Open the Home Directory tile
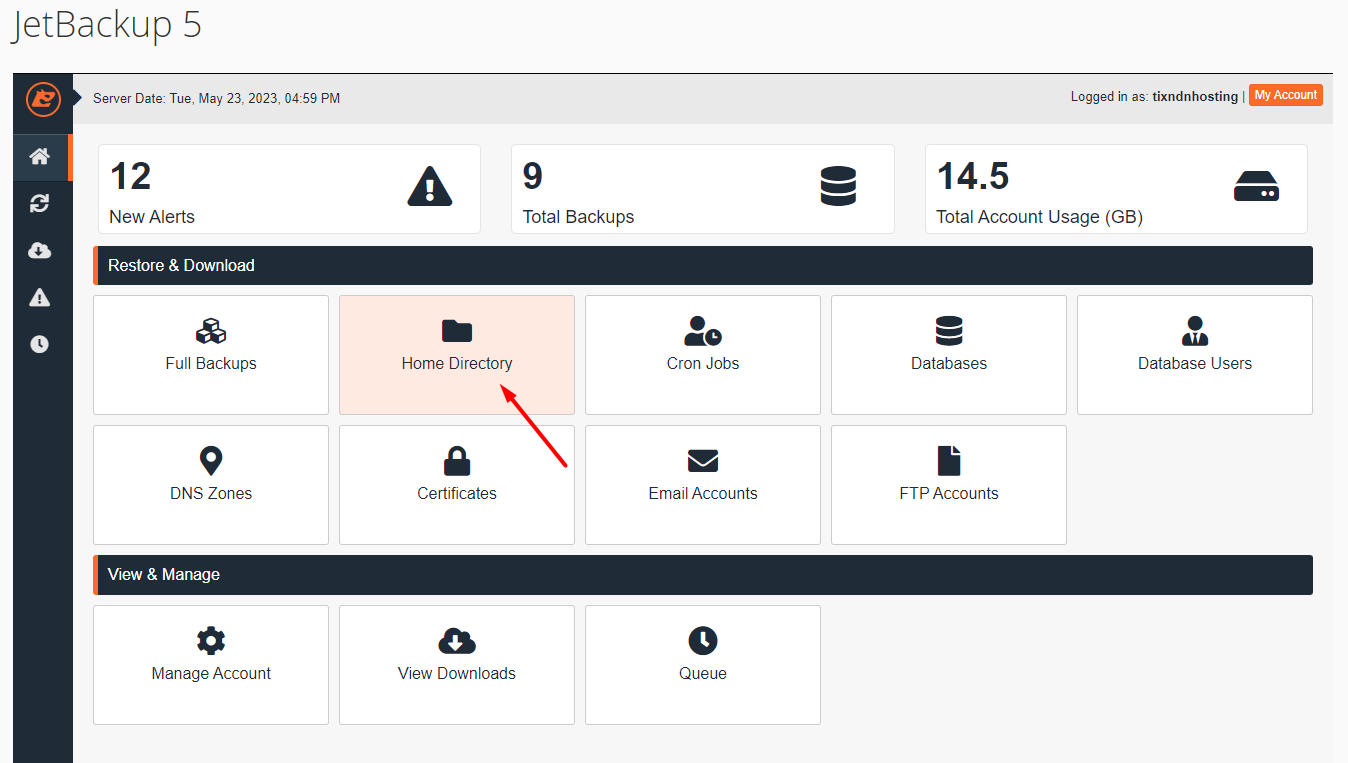This screenshot has width=1348, height=763. click(457, 354)
